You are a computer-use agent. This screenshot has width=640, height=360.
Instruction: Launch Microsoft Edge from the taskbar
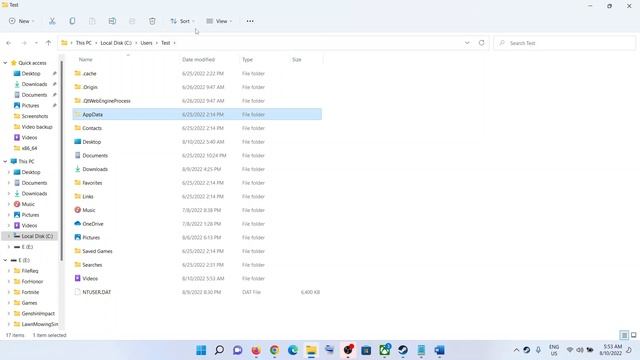(293, 350)
